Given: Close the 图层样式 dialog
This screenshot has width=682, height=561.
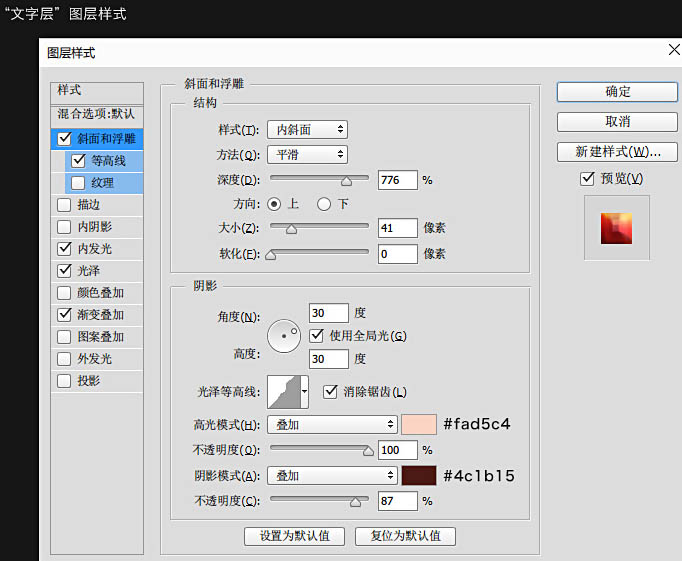Looking at the screenshot, I should pyautogui.click(x=674, y=50).
